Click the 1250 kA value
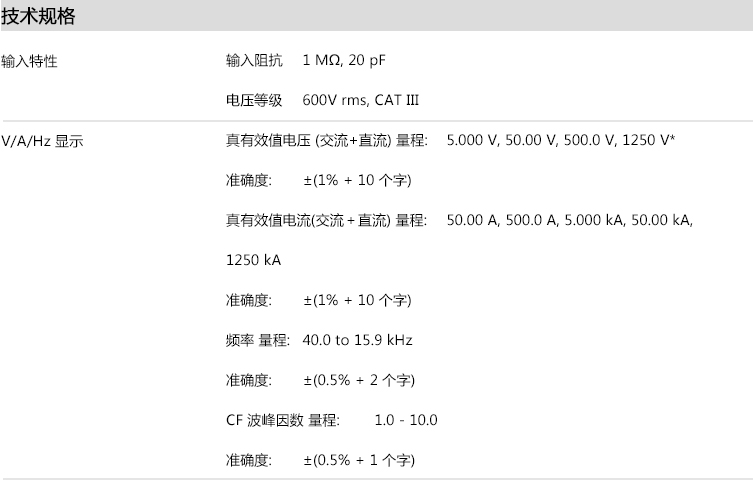 (254, 260)
